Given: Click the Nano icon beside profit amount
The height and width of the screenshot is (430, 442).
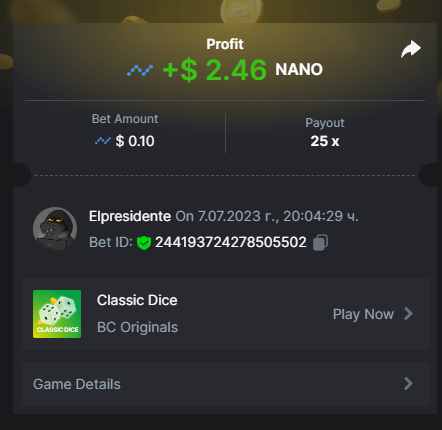Looking at the screenshot, I should [140, 70].
